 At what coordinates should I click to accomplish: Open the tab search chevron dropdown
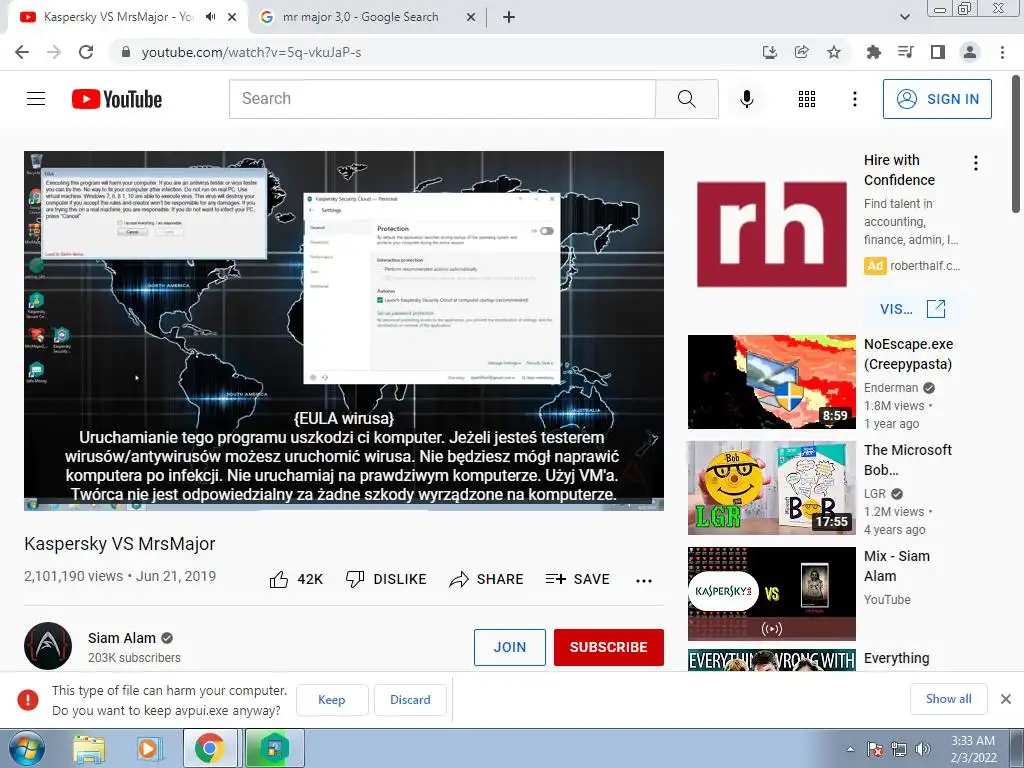[904, 17]
